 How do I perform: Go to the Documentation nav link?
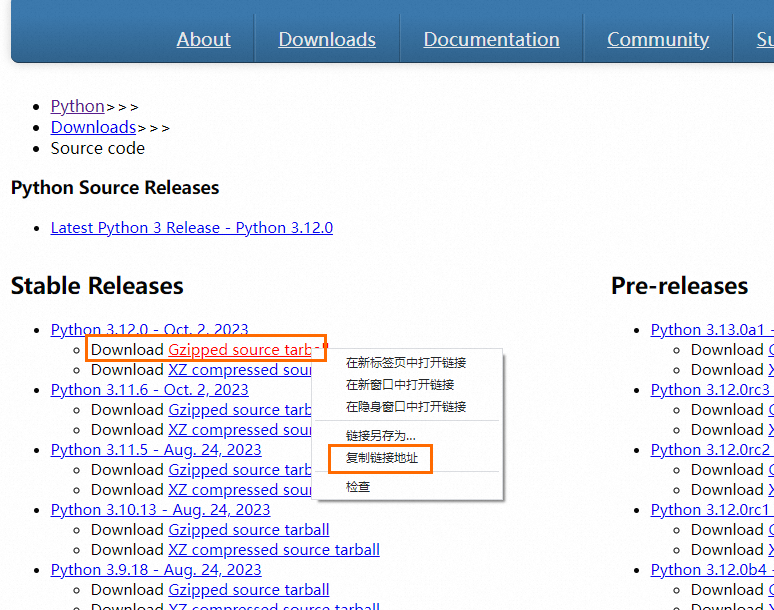tap(491, 39)
